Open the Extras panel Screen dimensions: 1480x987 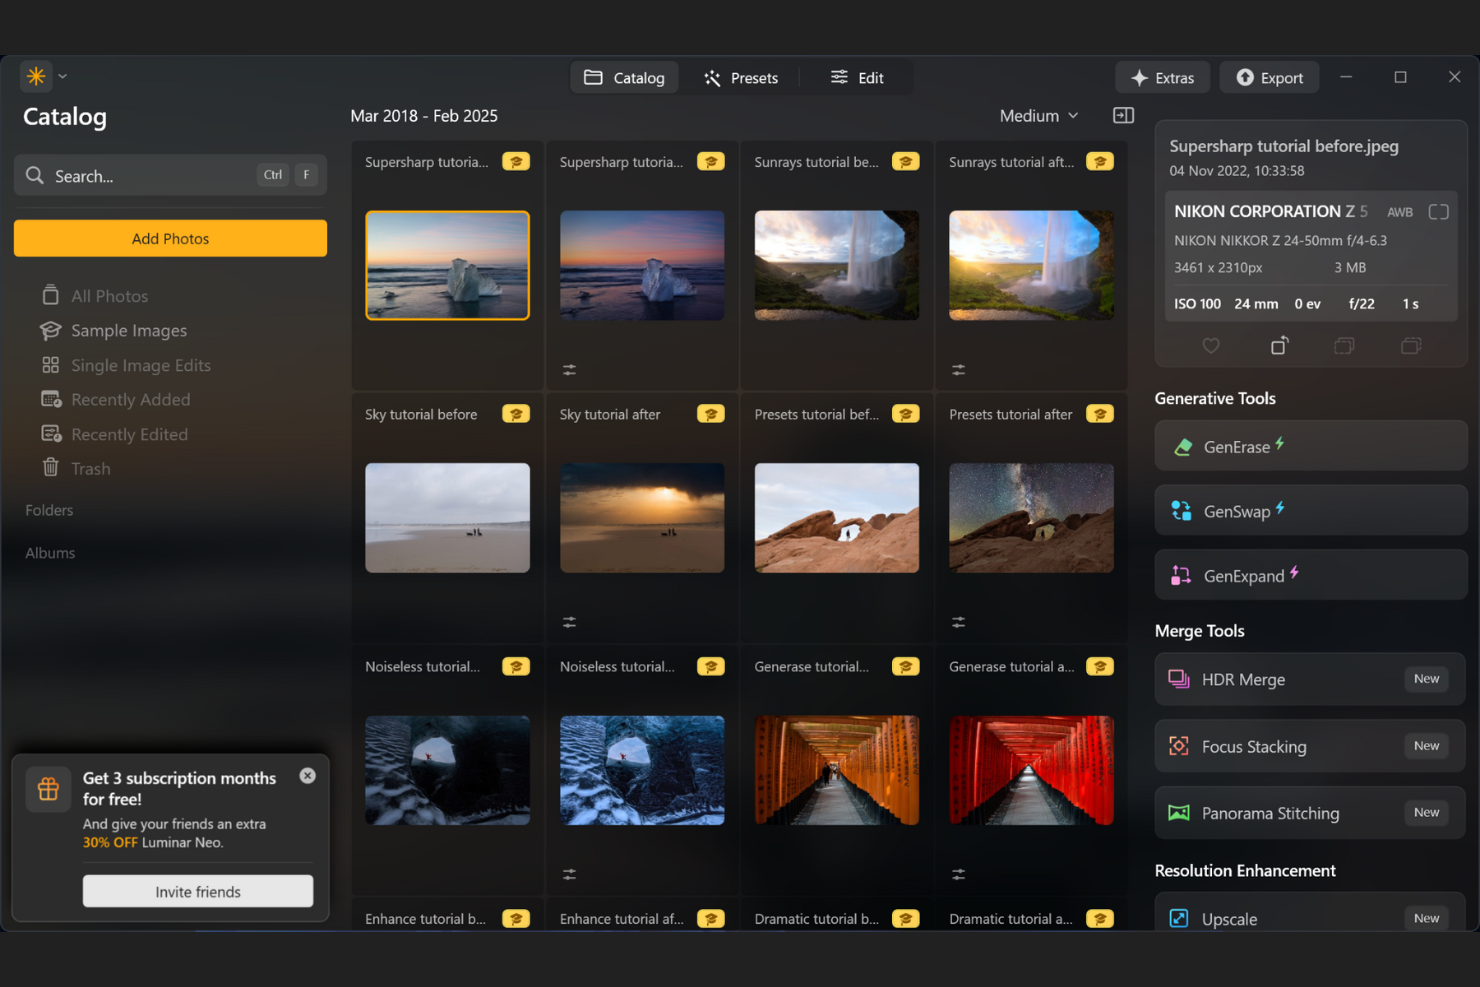pyautogui.click(x=1162, y=78)
